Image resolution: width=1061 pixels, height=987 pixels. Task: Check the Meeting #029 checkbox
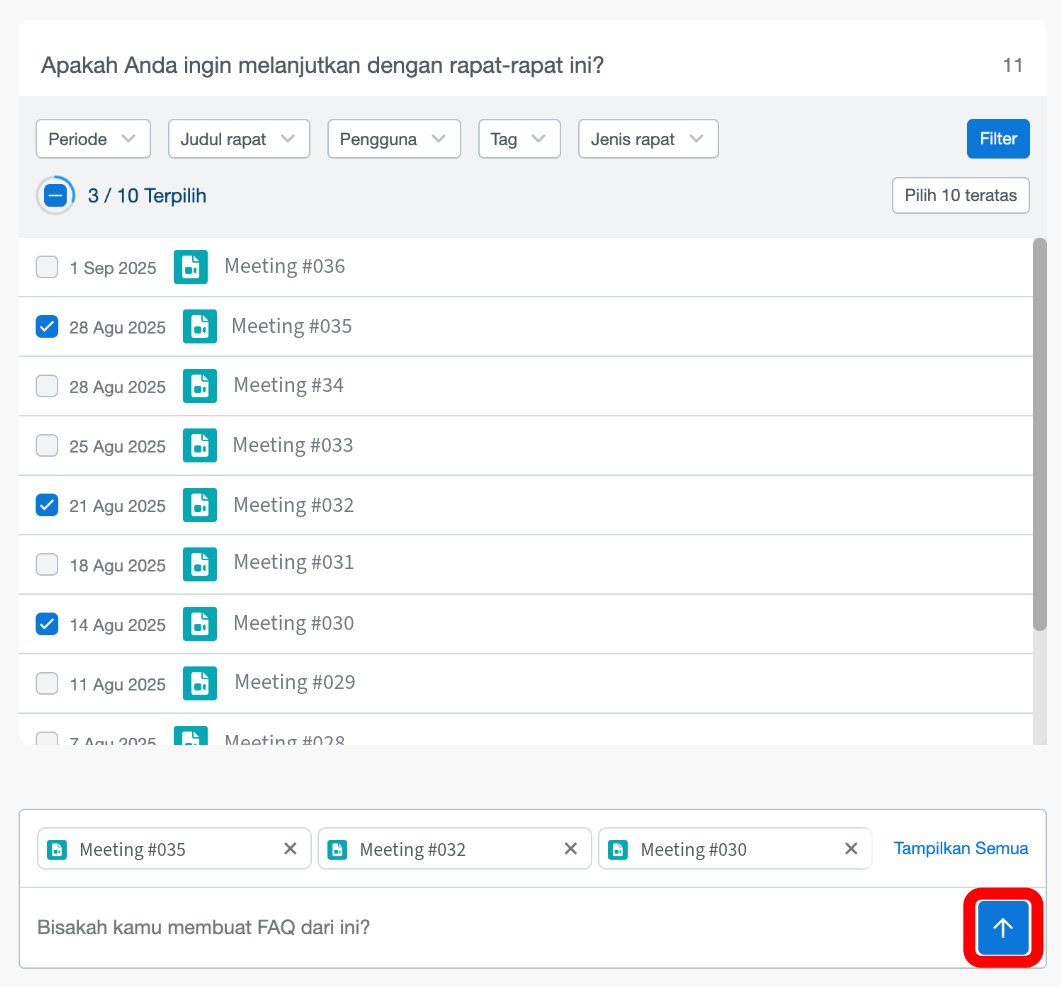(x=47, y=683)
